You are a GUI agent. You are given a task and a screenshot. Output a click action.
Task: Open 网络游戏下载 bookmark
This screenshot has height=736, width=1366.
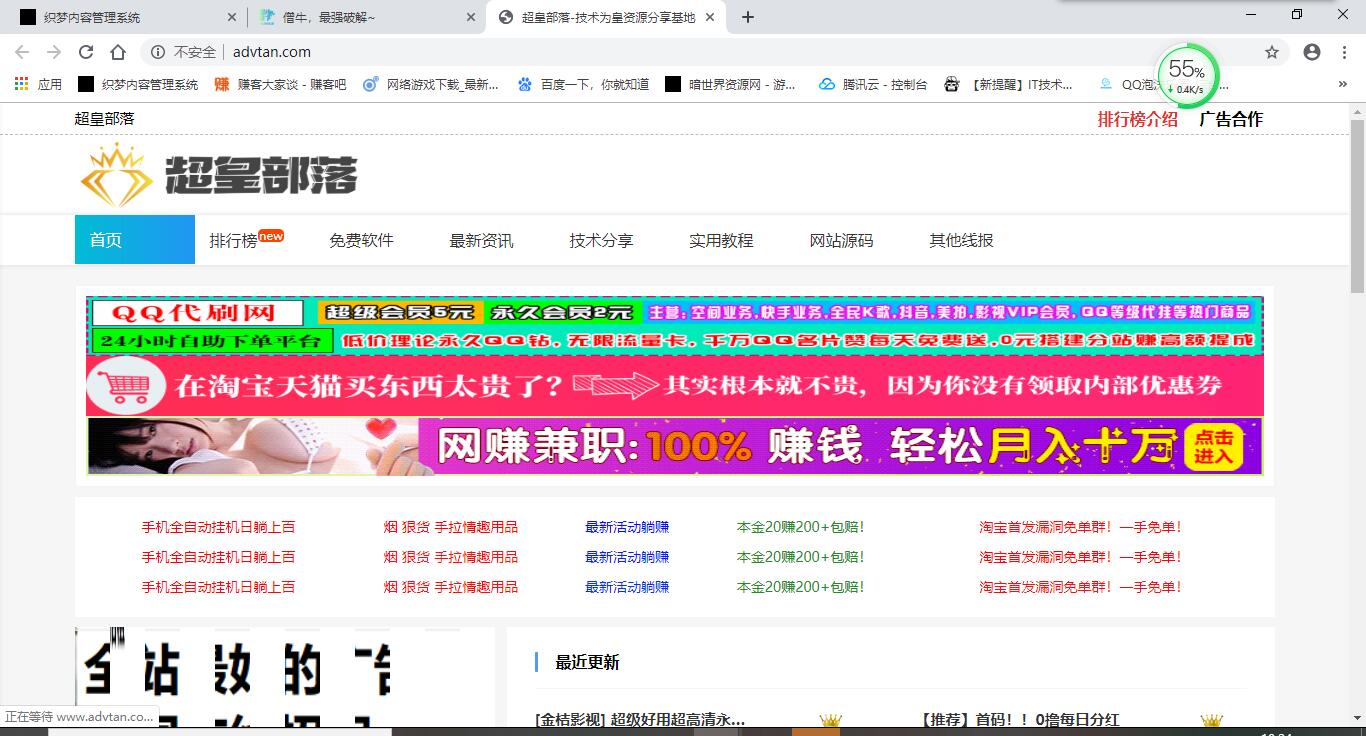point(431,85)
